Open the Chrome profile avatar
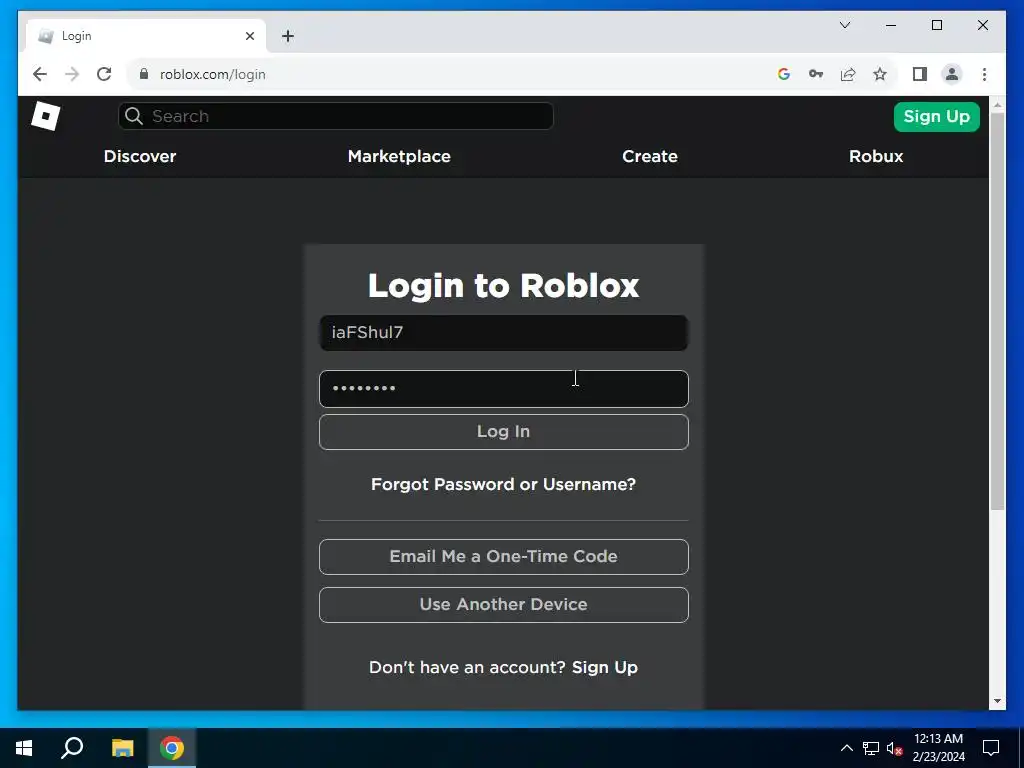Image resolution: width=1024 pixels, height=768 pixels. [x=952, y=74]
